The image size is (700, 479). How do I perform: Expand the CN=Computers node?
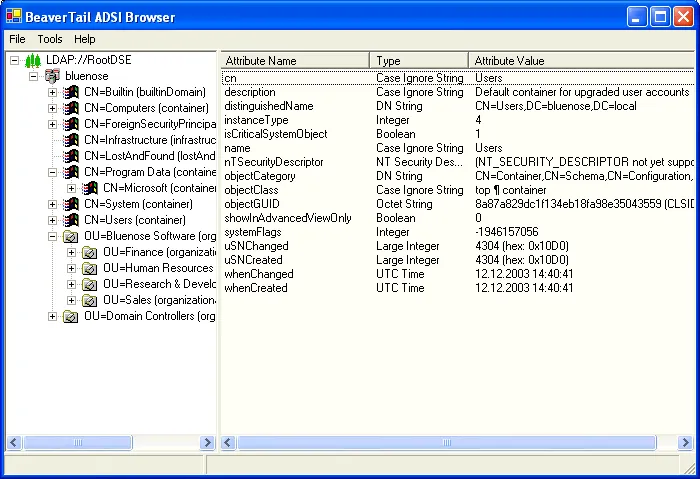click(53, 108)
